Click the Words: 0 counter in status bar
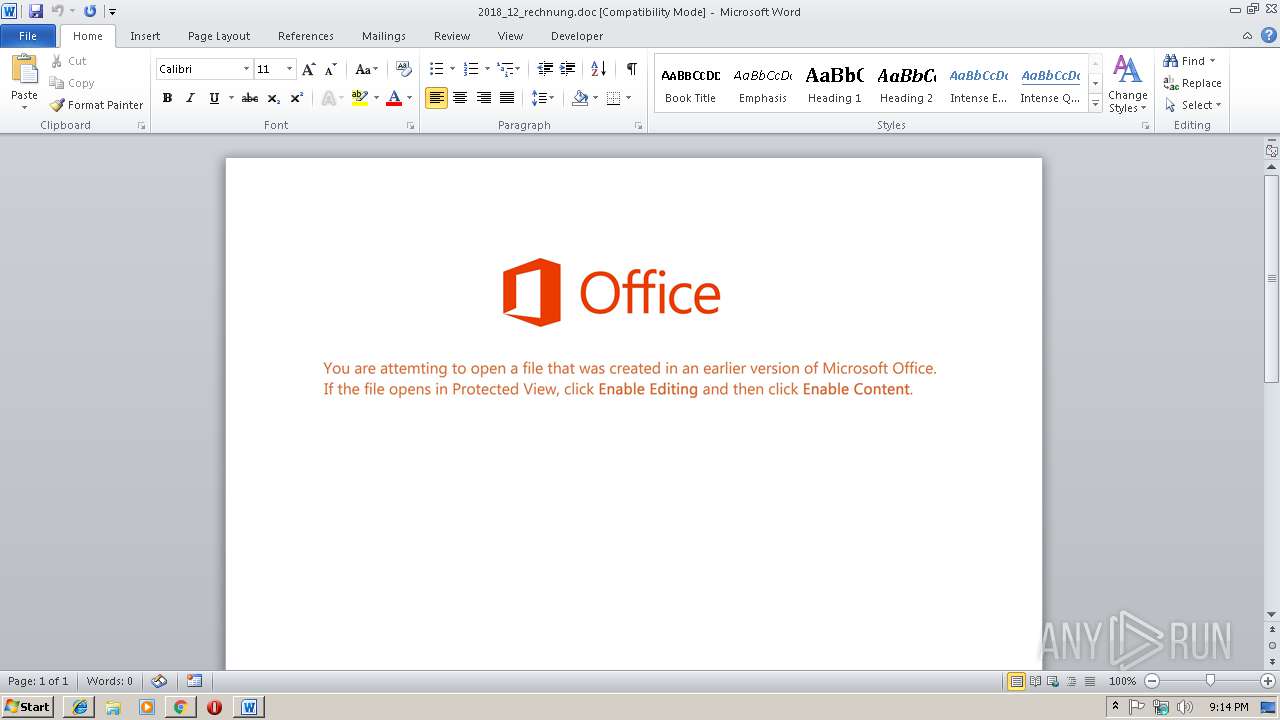The height and width of the screenshot is (720, 1280). click(x=109, y=681)
